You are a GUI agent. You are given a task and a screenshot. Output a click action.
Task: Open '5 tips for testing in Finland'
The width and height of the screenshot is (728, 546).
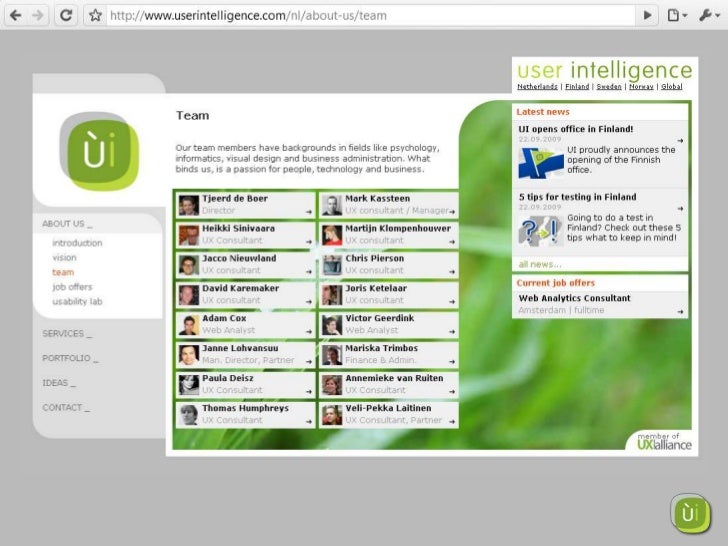[x=578, y=197]
